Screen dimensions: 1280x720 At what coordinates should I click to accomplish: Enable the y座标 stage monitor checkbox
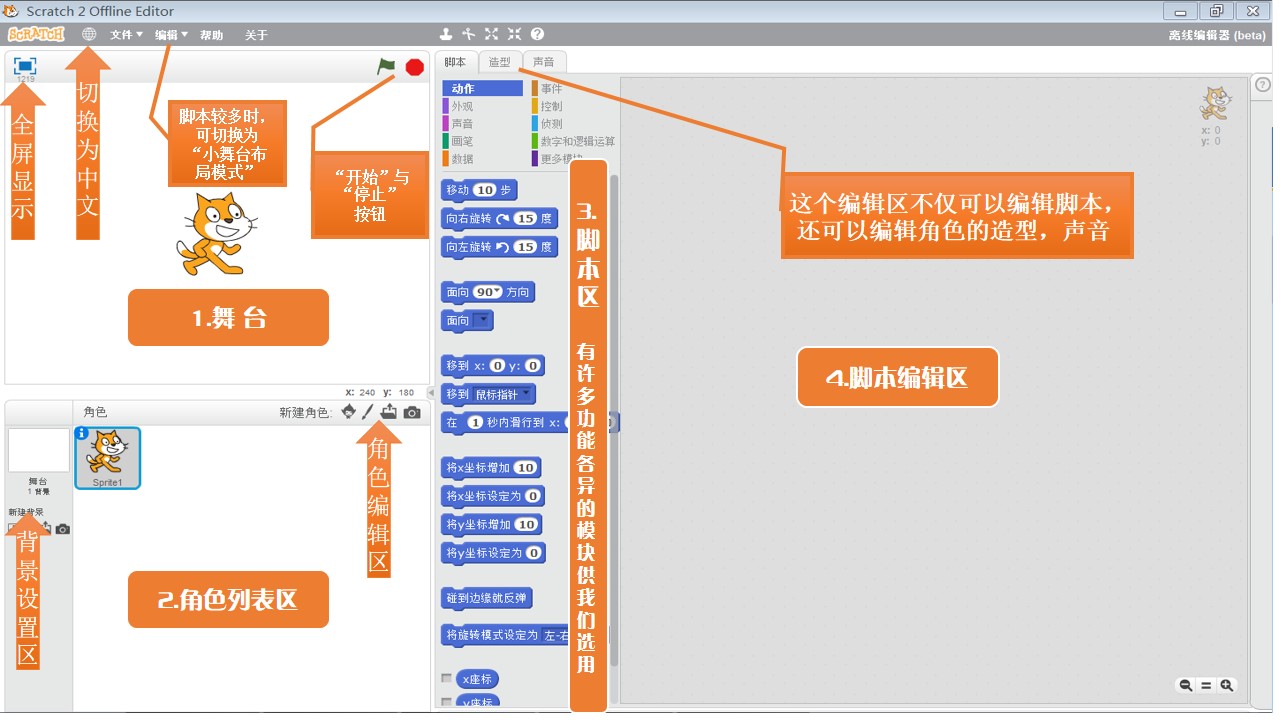447,703
